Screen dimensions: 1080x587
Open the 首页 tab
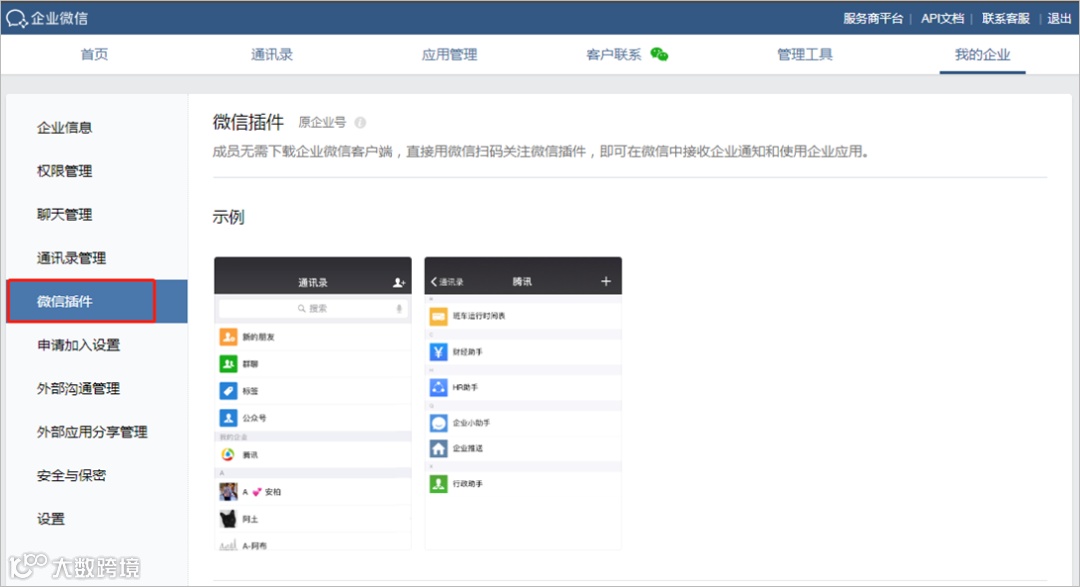pos(94,54)
